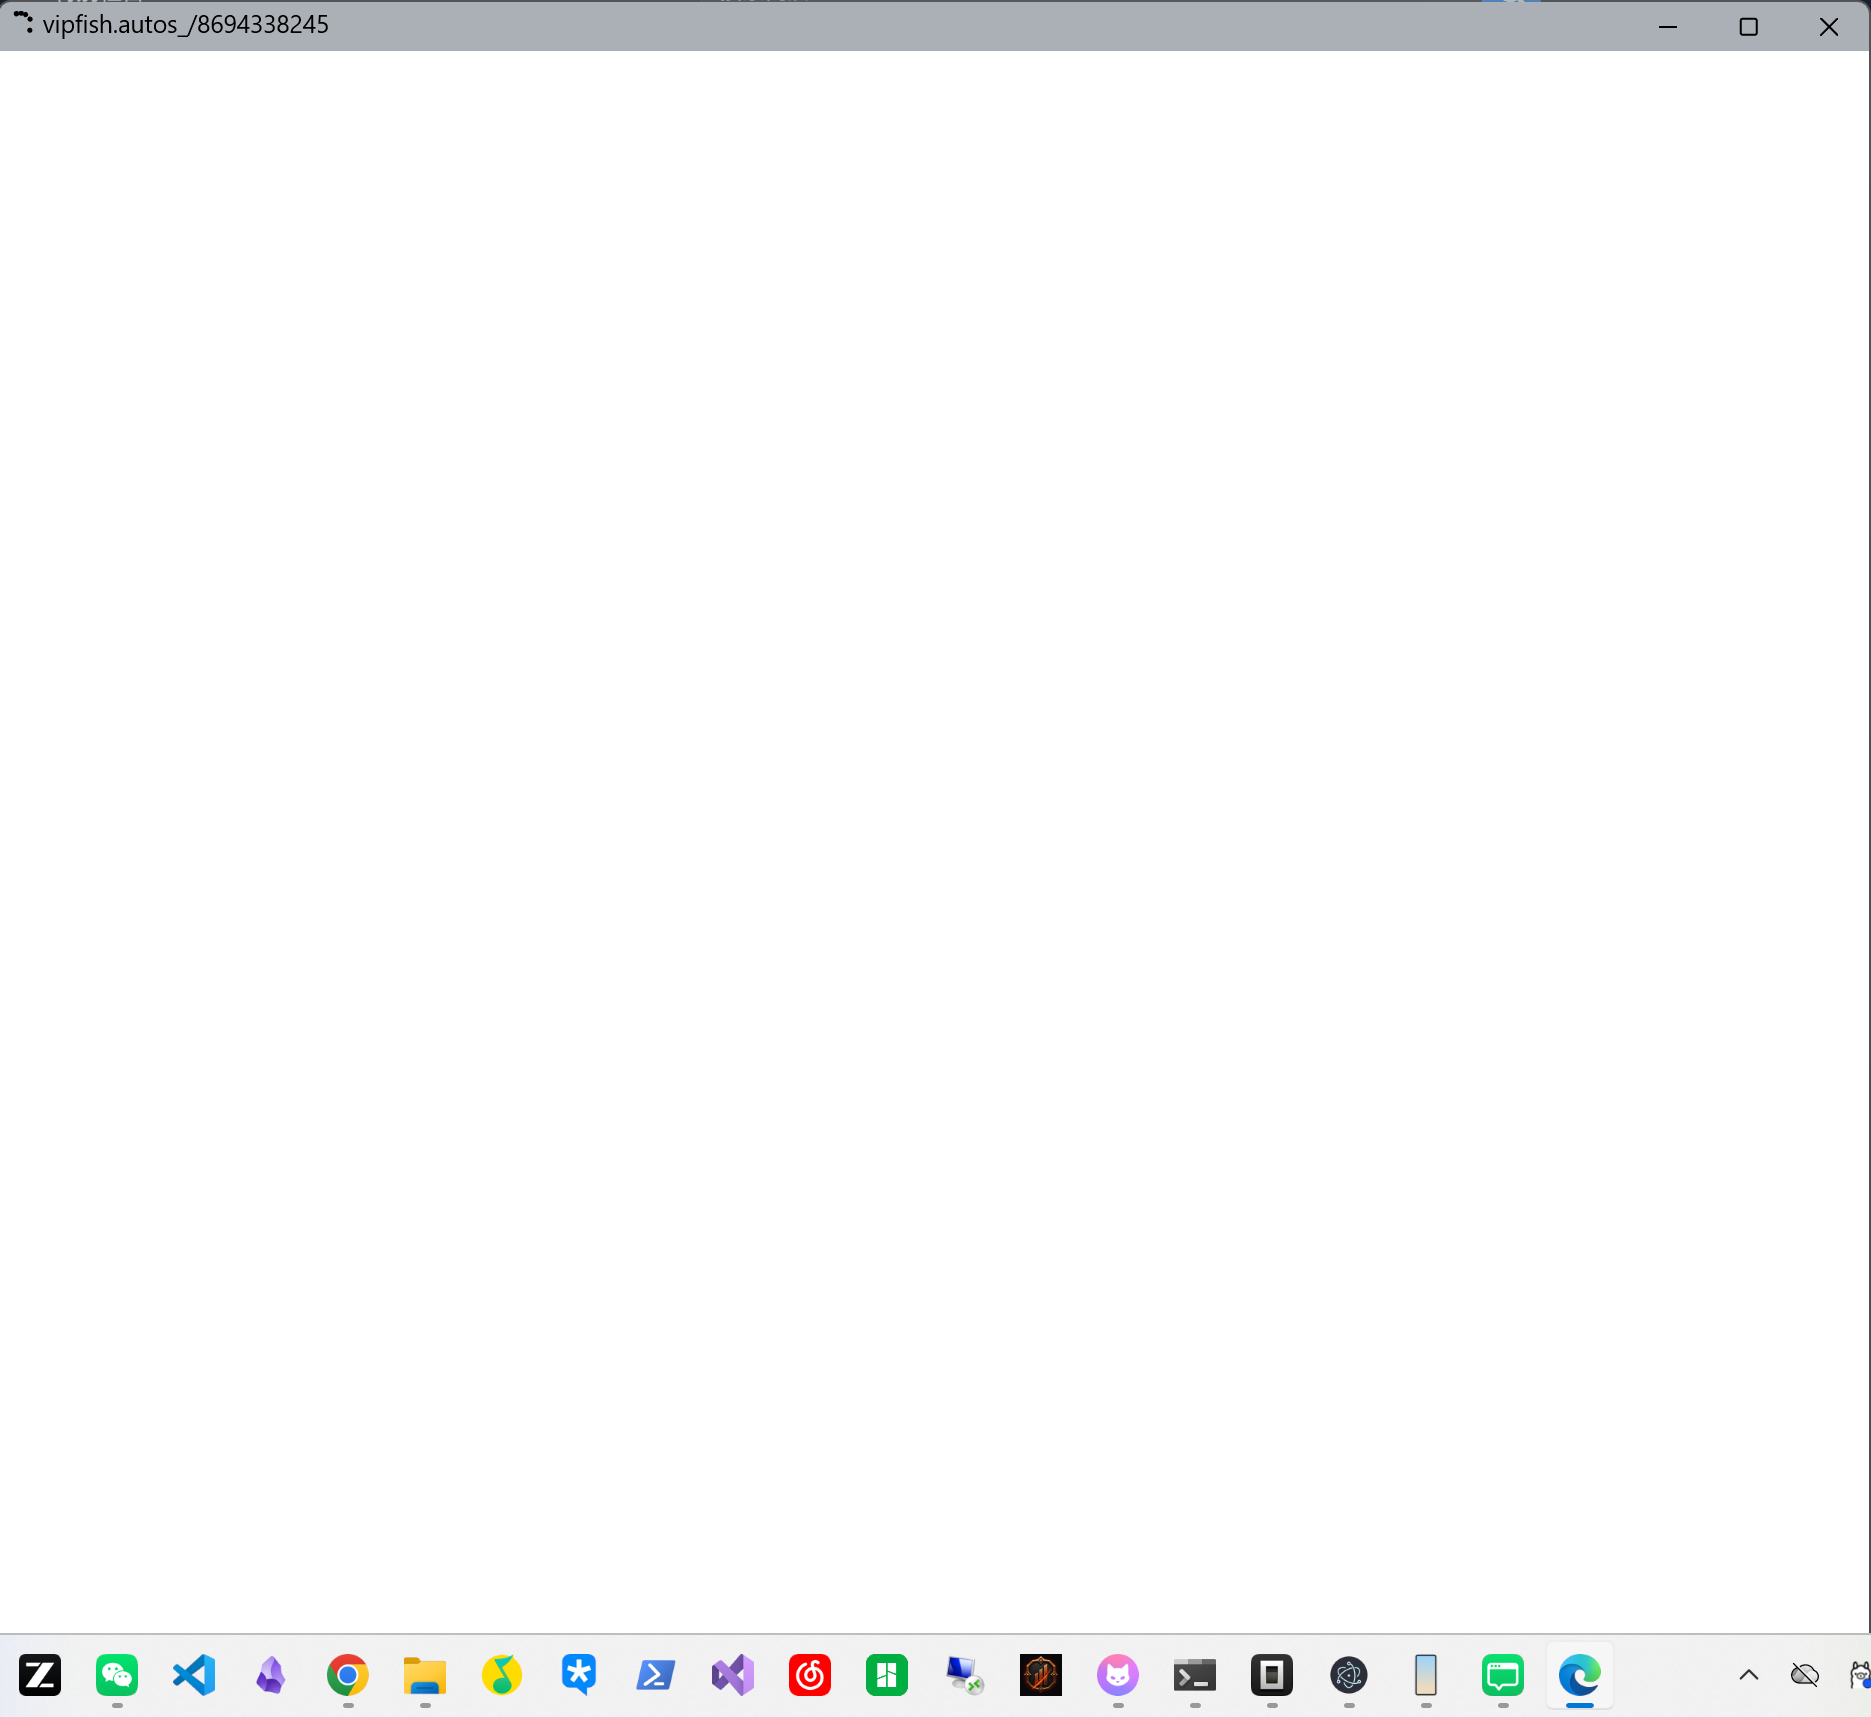
Task: Open the green grid app icon
Action: tap(887, 1675)
